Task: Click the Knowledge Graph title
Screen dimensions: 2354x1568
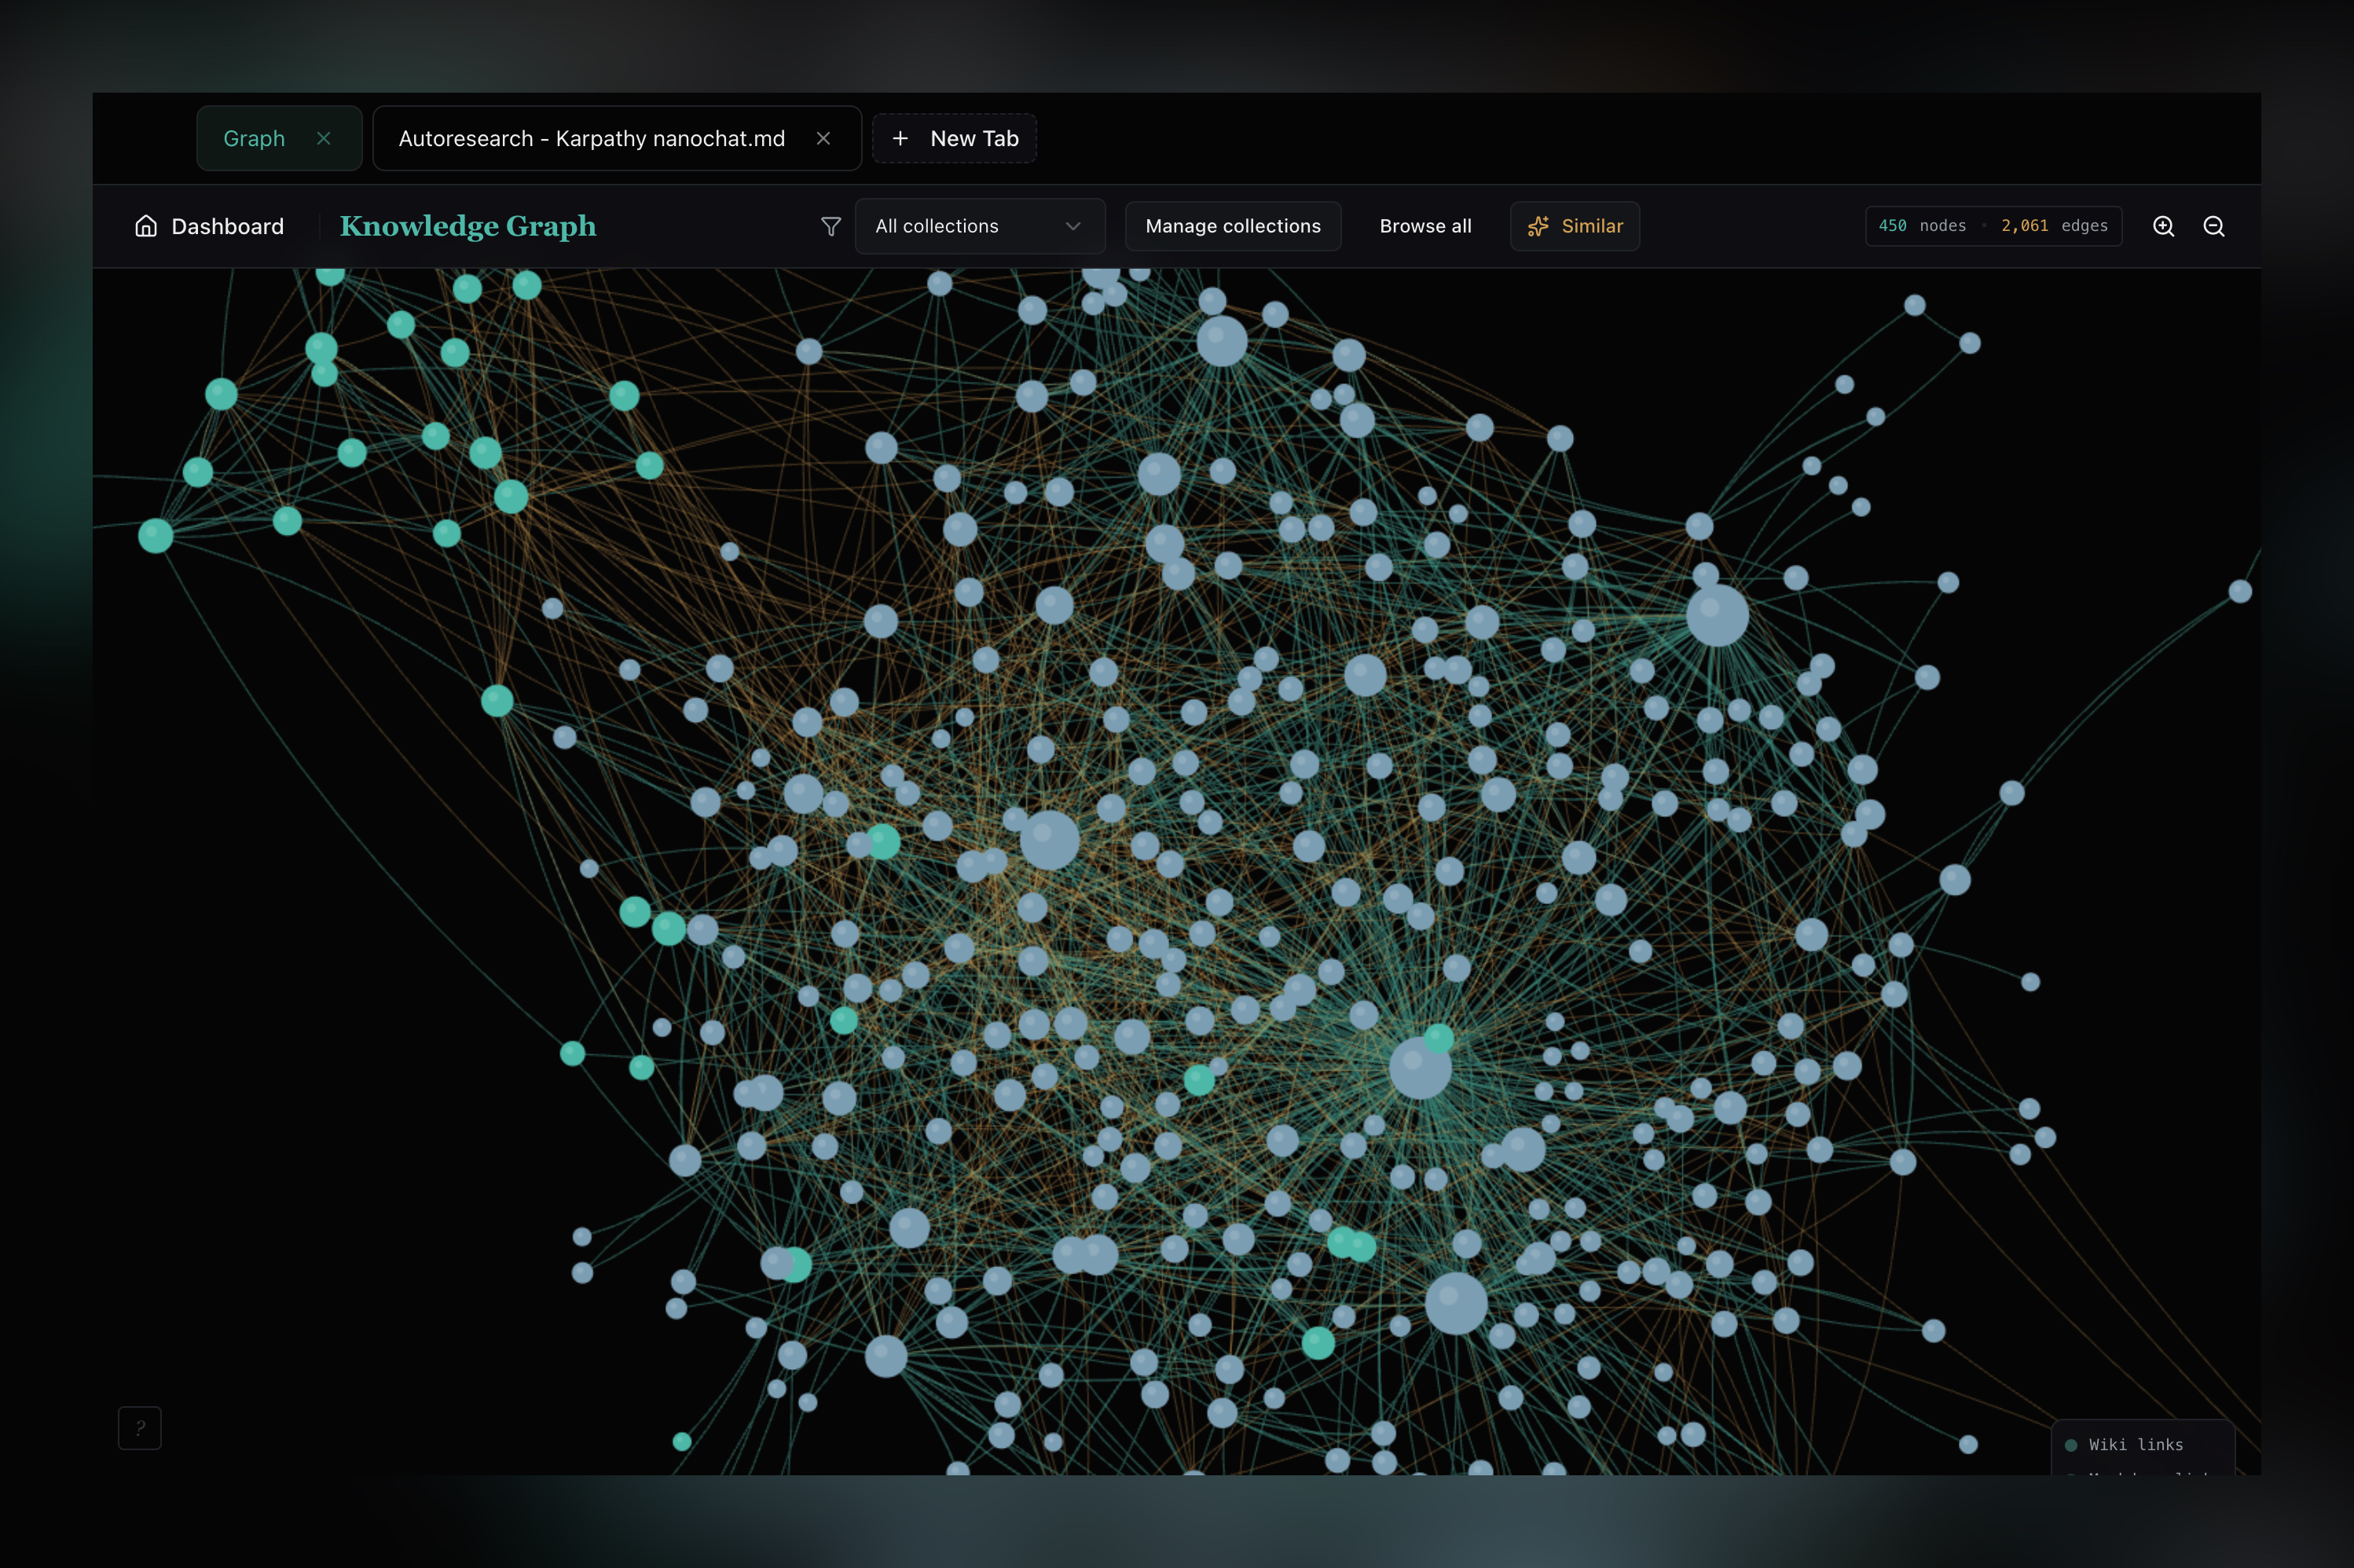Action: [x=468, y=226]
